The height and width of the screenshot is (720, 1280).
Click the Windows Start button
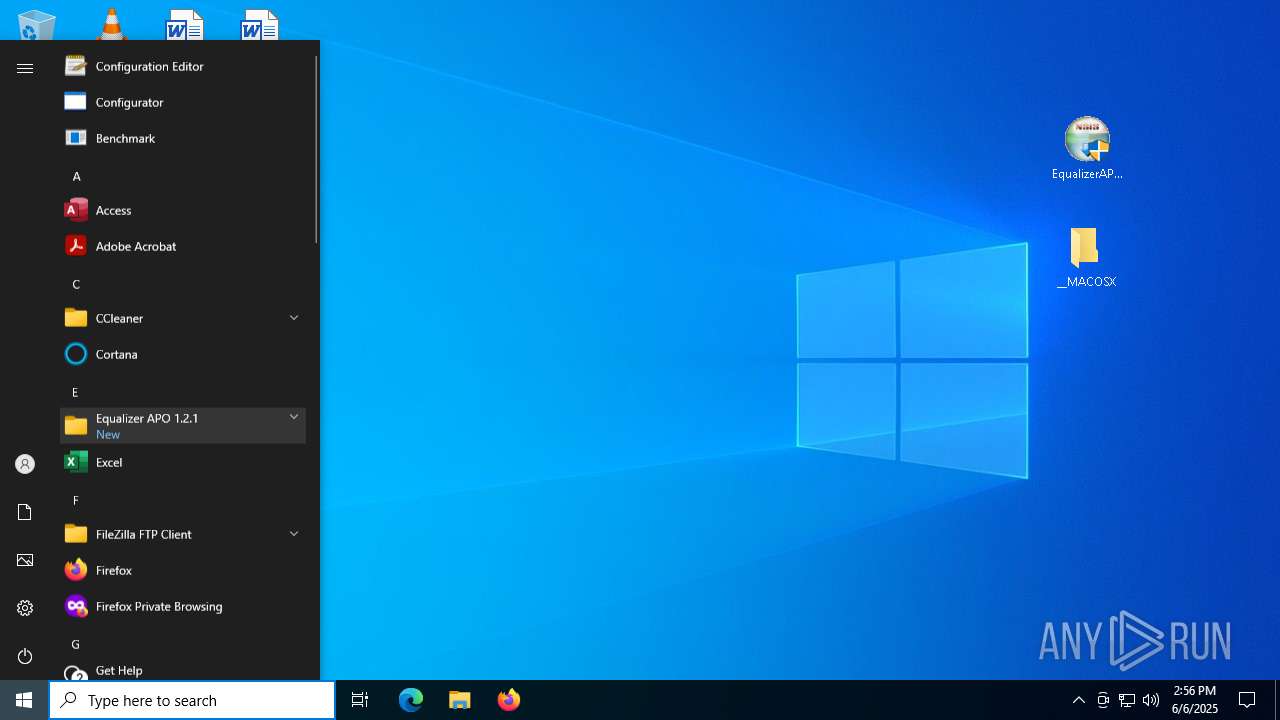click(24, 700)
